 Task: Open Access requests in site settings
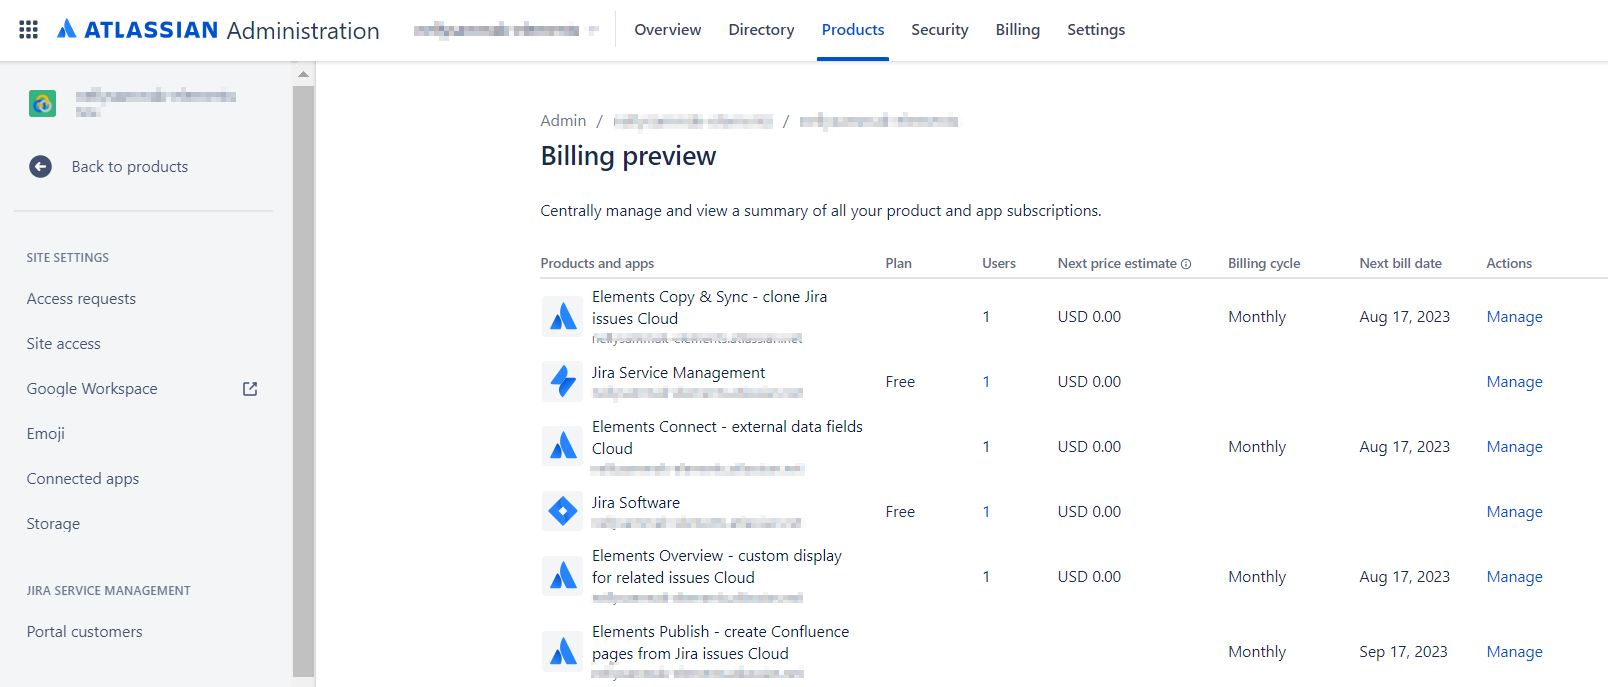(x=81, y=299)
